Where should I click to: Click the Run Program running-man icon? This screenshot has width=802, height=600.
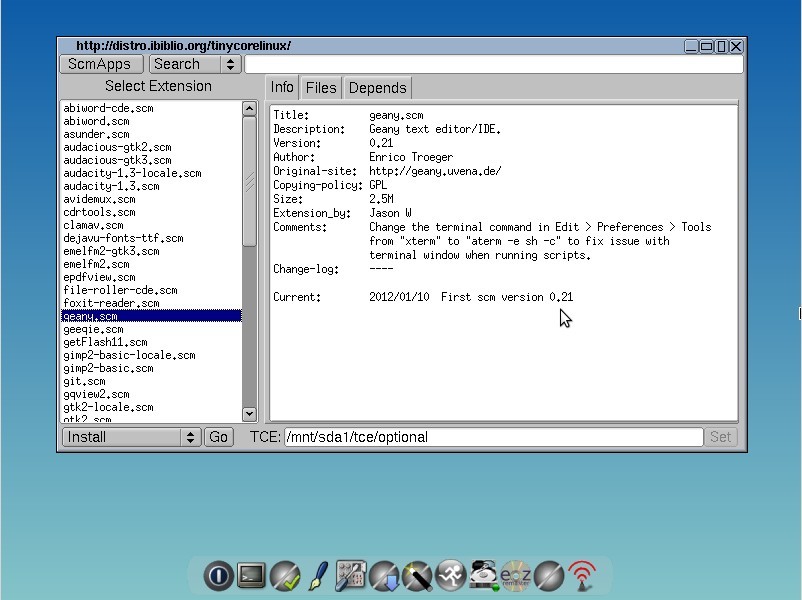450,575
